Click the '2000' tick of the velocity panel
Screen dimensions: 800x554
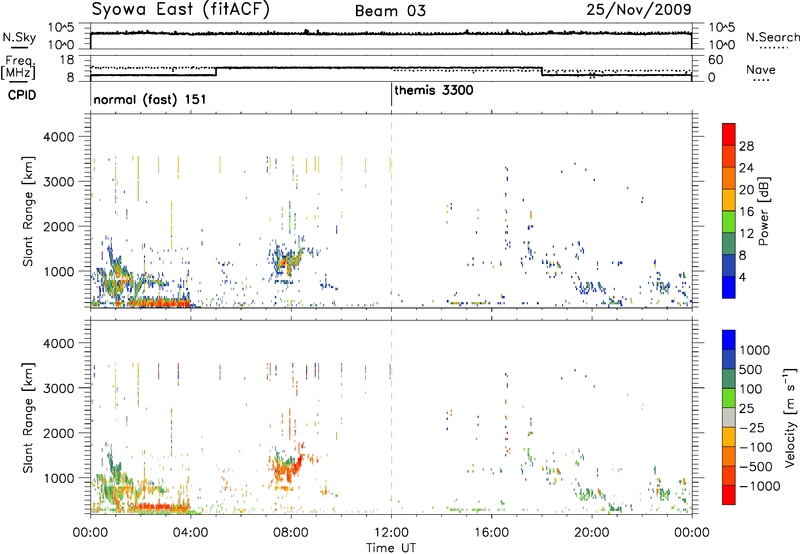click(x=58, y=433)
